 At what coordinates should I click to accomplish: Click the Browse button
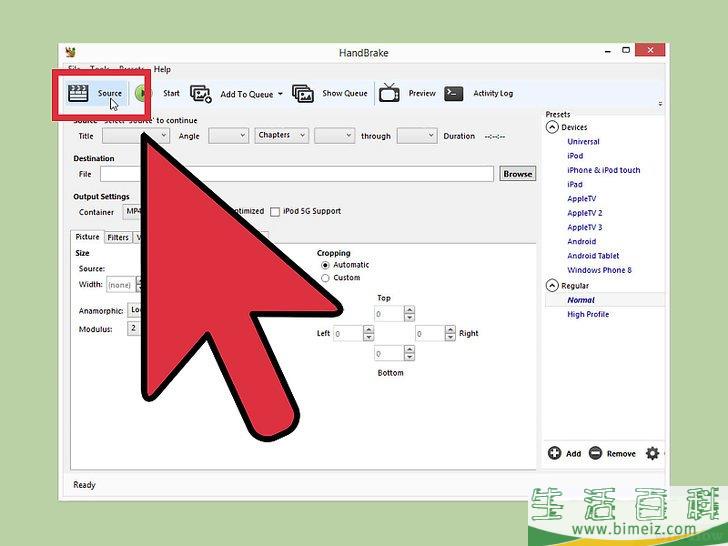pos(517,174)
